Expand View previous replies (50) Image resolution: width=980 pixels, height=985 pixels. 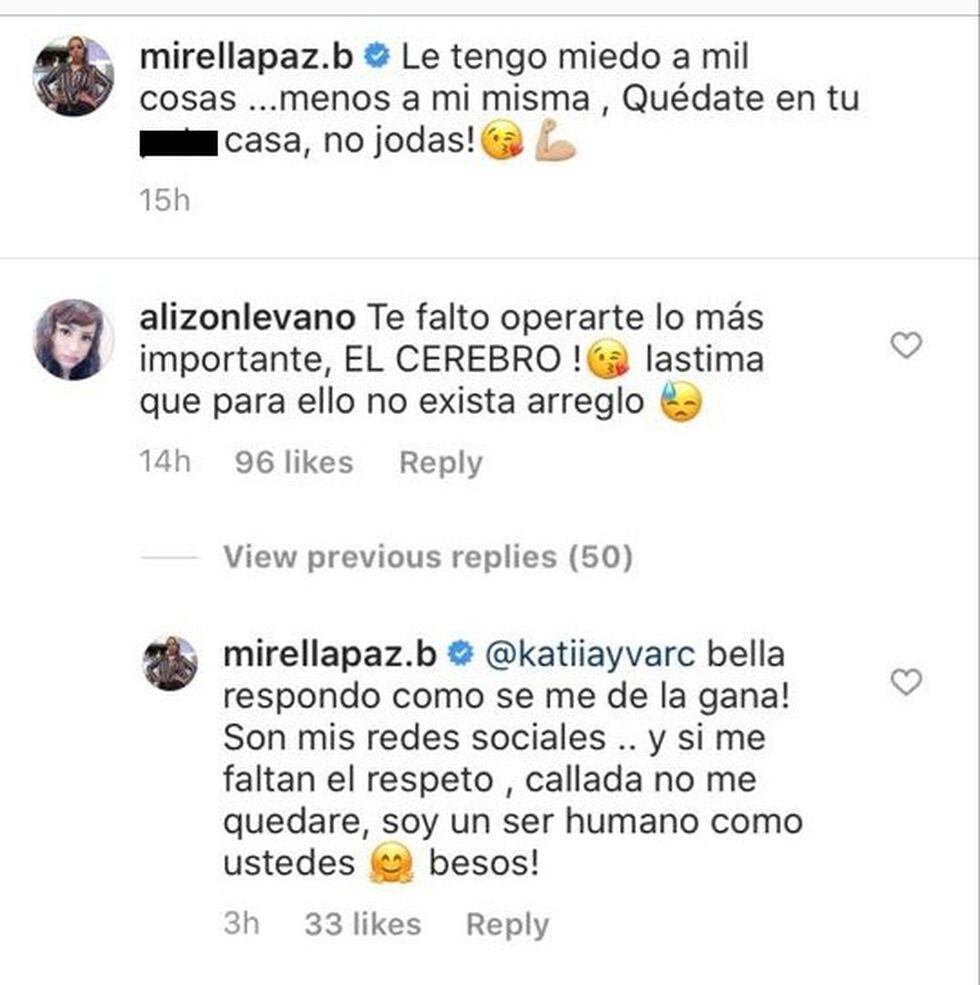tap(427, 557)
